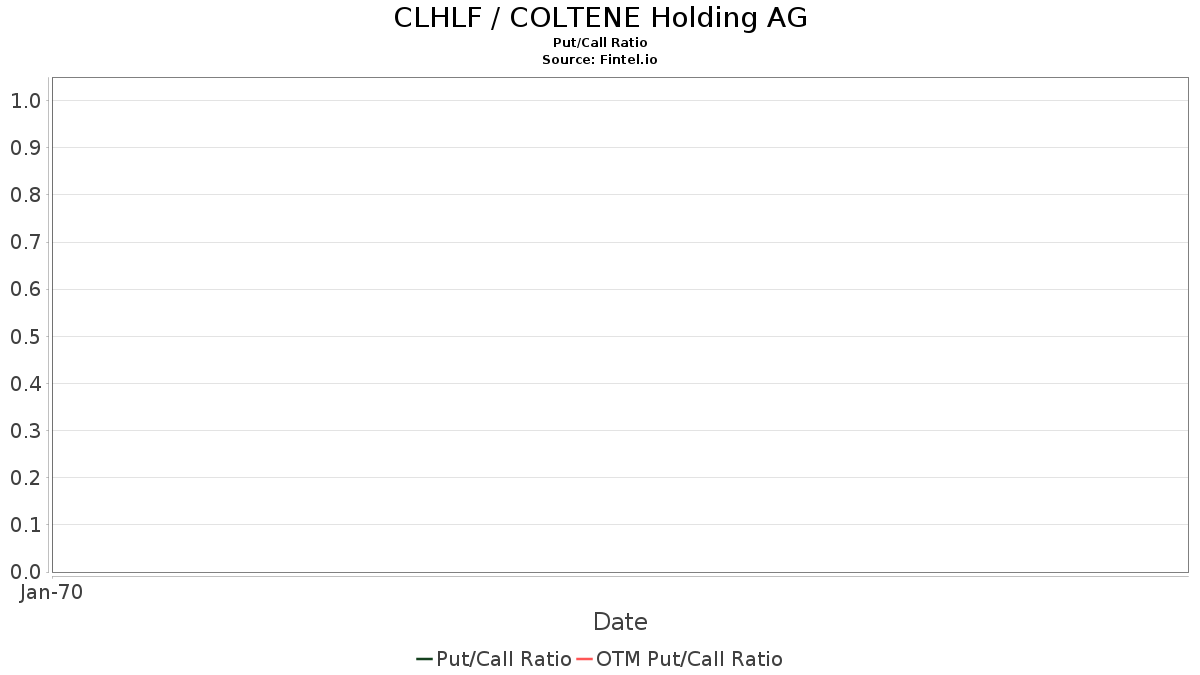Click the chart title CLHLF / COLTENE Holding AG
Viewport: 1200px width, 675px height.
(x=600, y=18)
